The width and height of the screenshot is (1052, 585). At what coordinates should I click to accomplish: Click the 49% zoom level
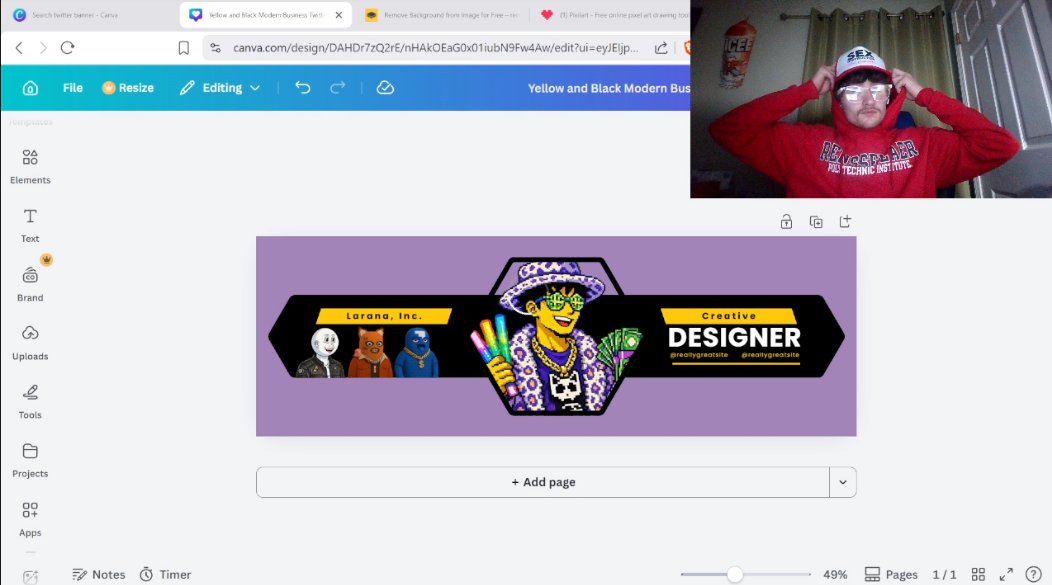click(835, 574)
